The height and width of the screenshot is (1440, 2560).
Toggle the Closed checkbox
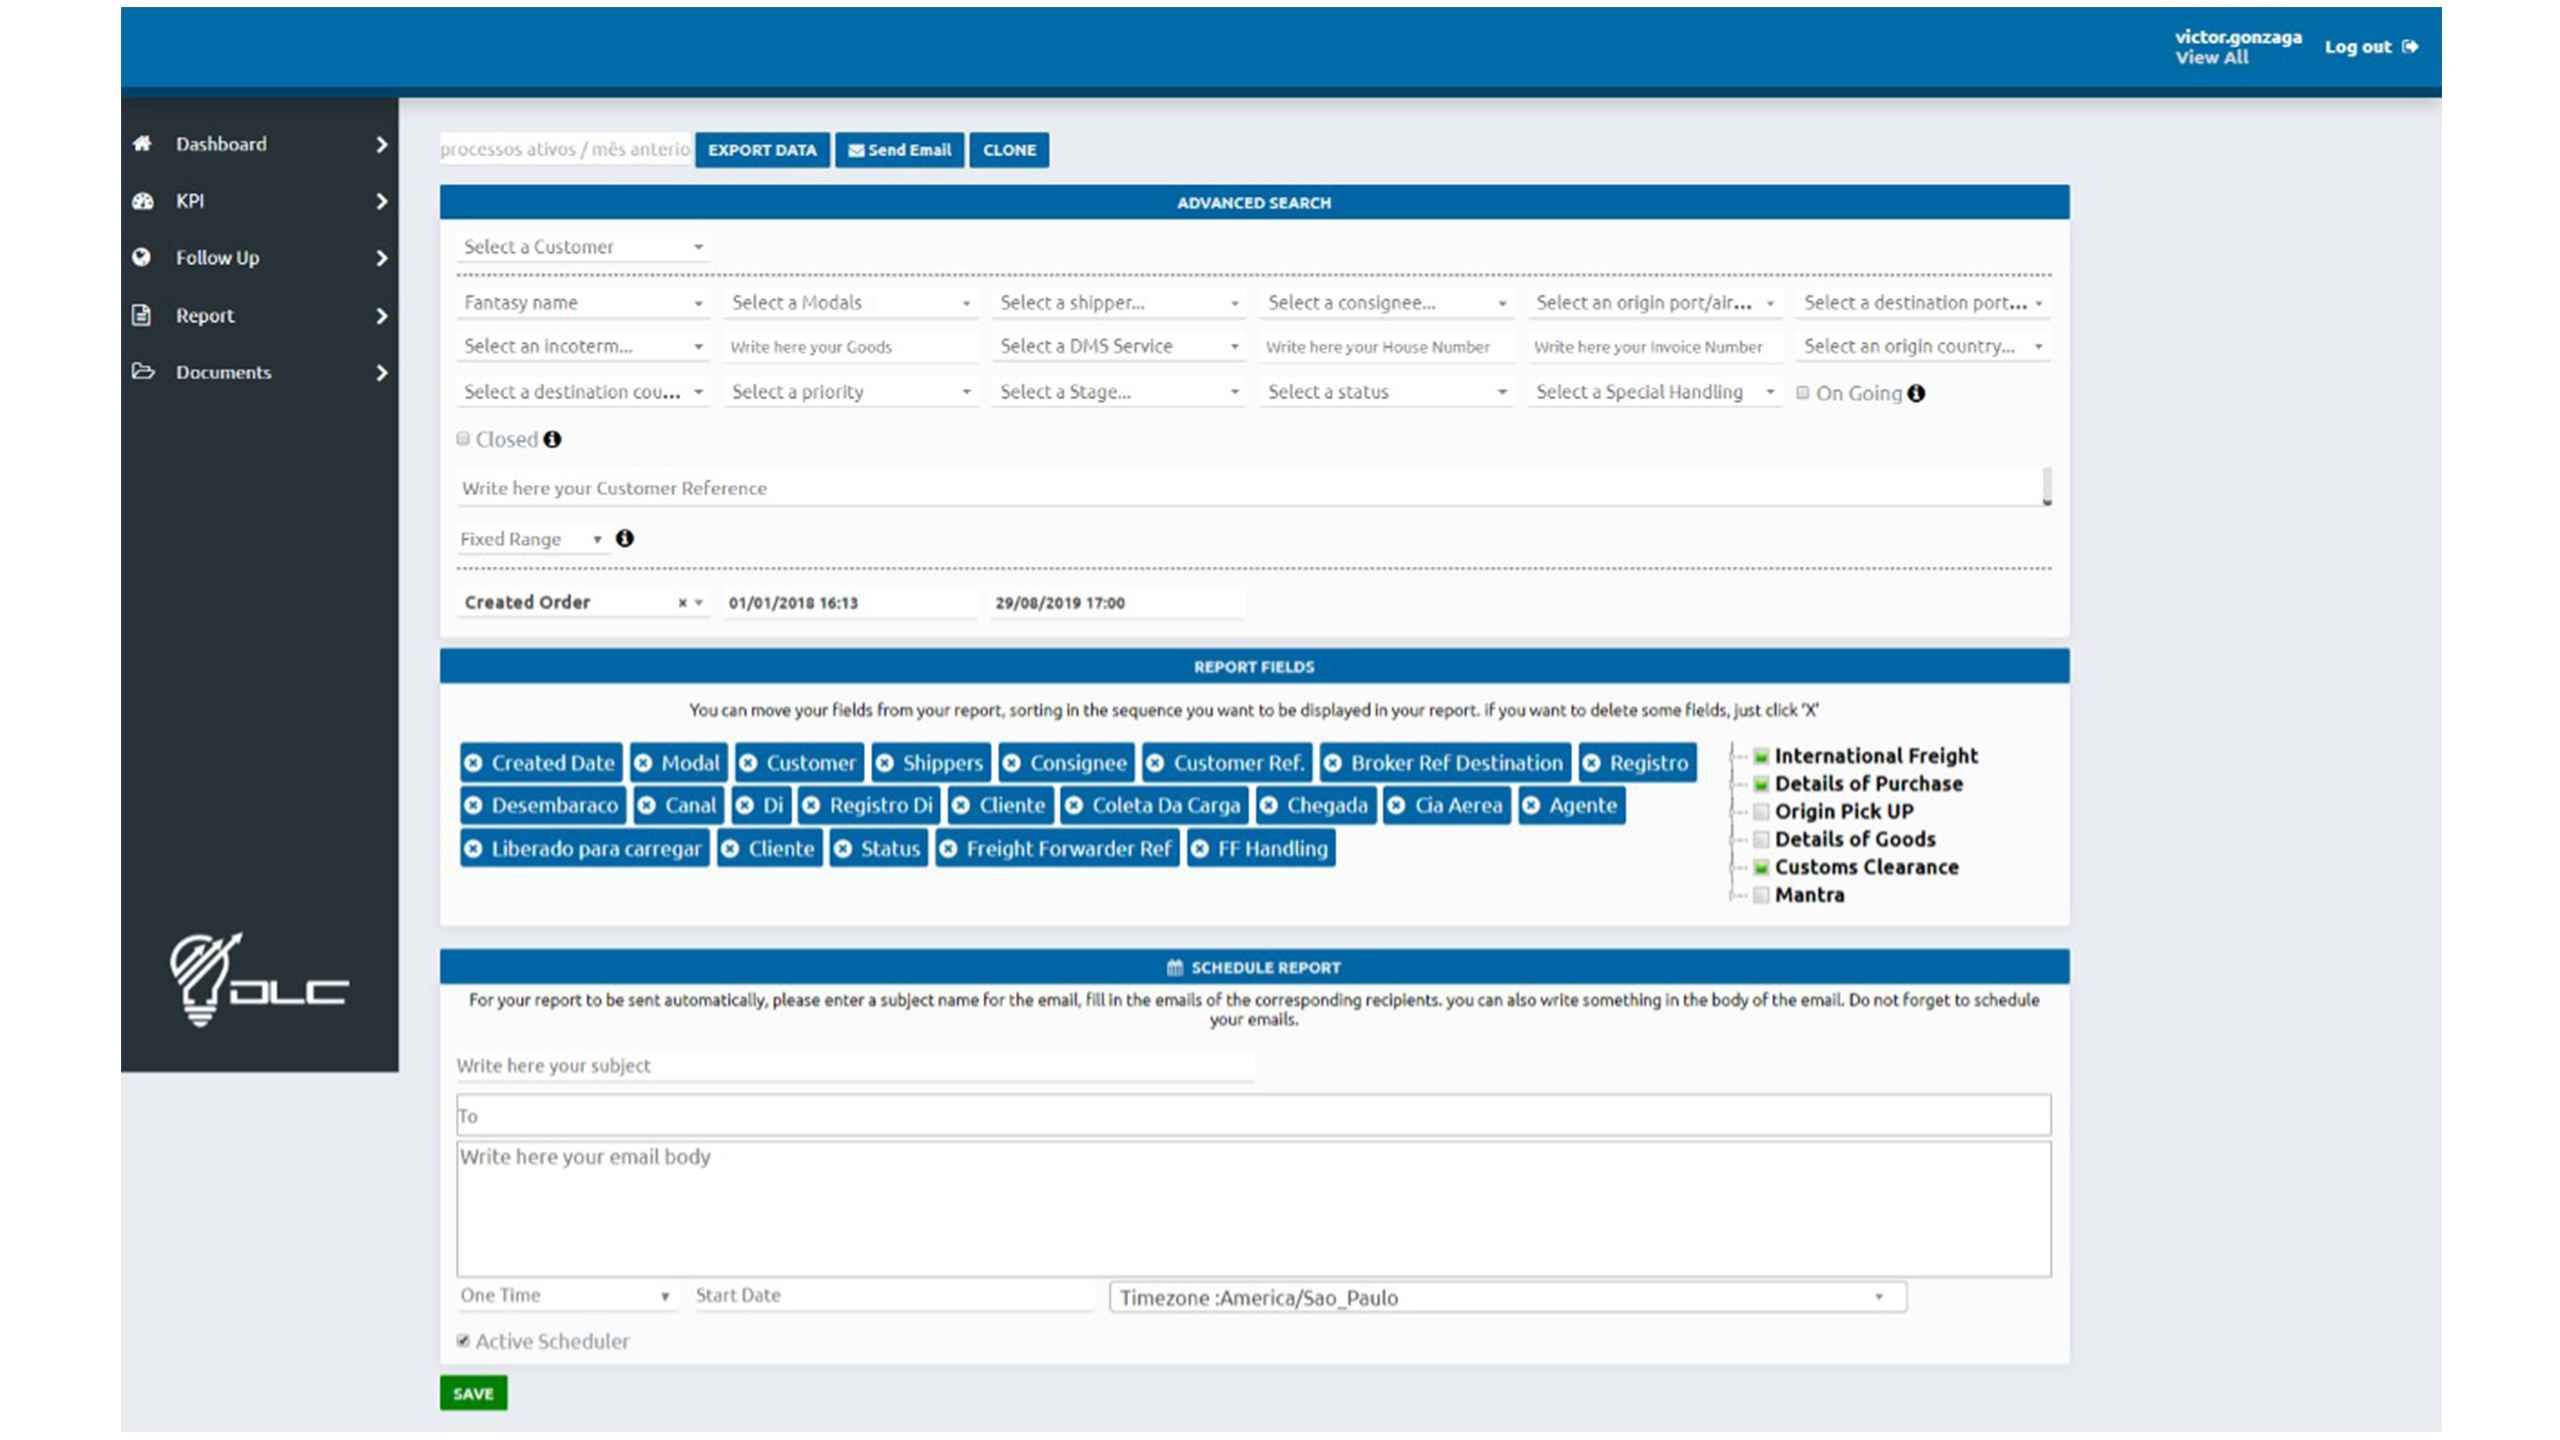pos(463,438)
